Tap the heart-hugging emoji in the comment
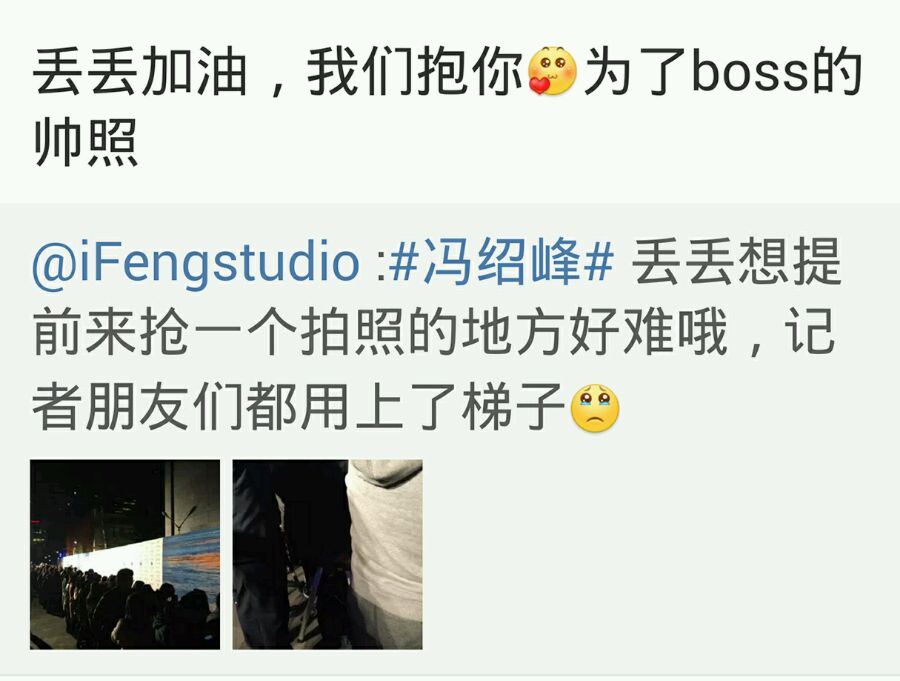The height and width of the screenshot is (681, 900). pos(552,71)
